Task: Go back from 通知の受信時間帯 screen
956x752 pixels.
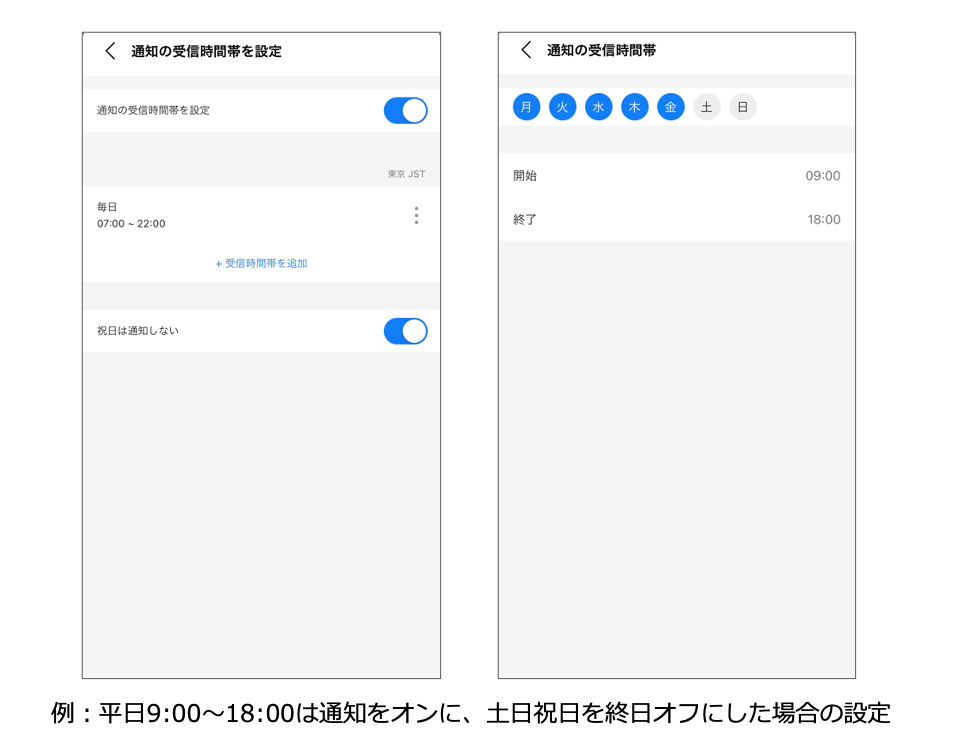Action: point(526,50)
